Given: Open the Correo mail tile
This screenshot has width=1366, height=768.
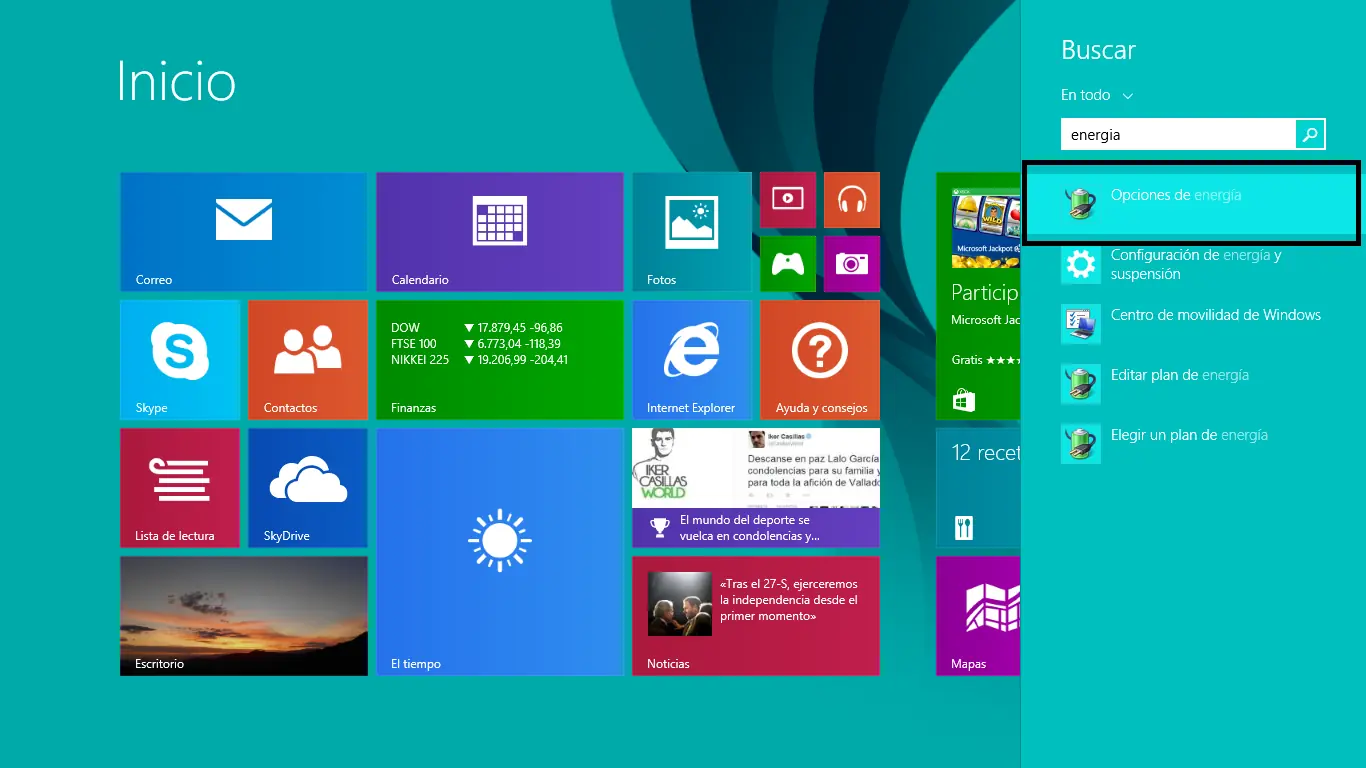Looking at the screenshot, I should pyautogui.click(x=244, y=232).
